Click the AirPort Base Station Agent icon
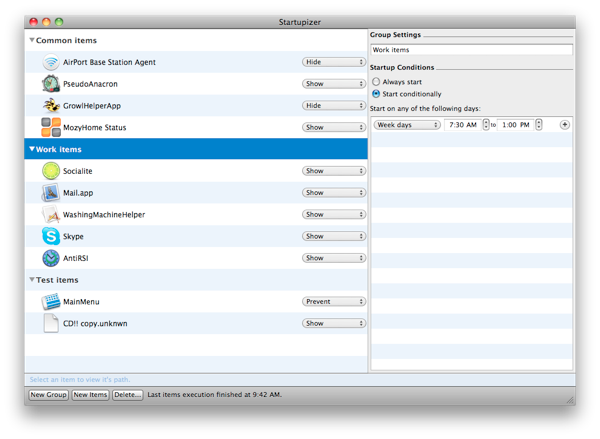Screen dimensions: 600x439 [x=51, y=62]
